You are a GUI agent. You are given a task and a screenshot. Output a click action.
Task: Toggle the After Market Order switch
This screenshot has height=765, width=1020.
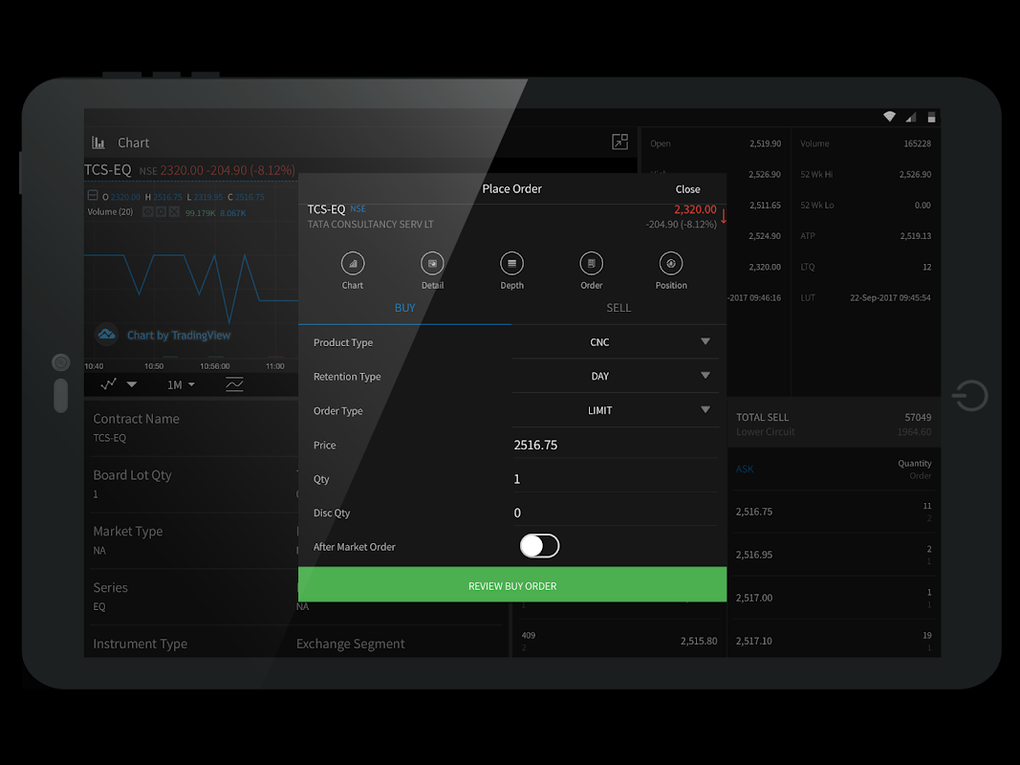coord(539,546)
